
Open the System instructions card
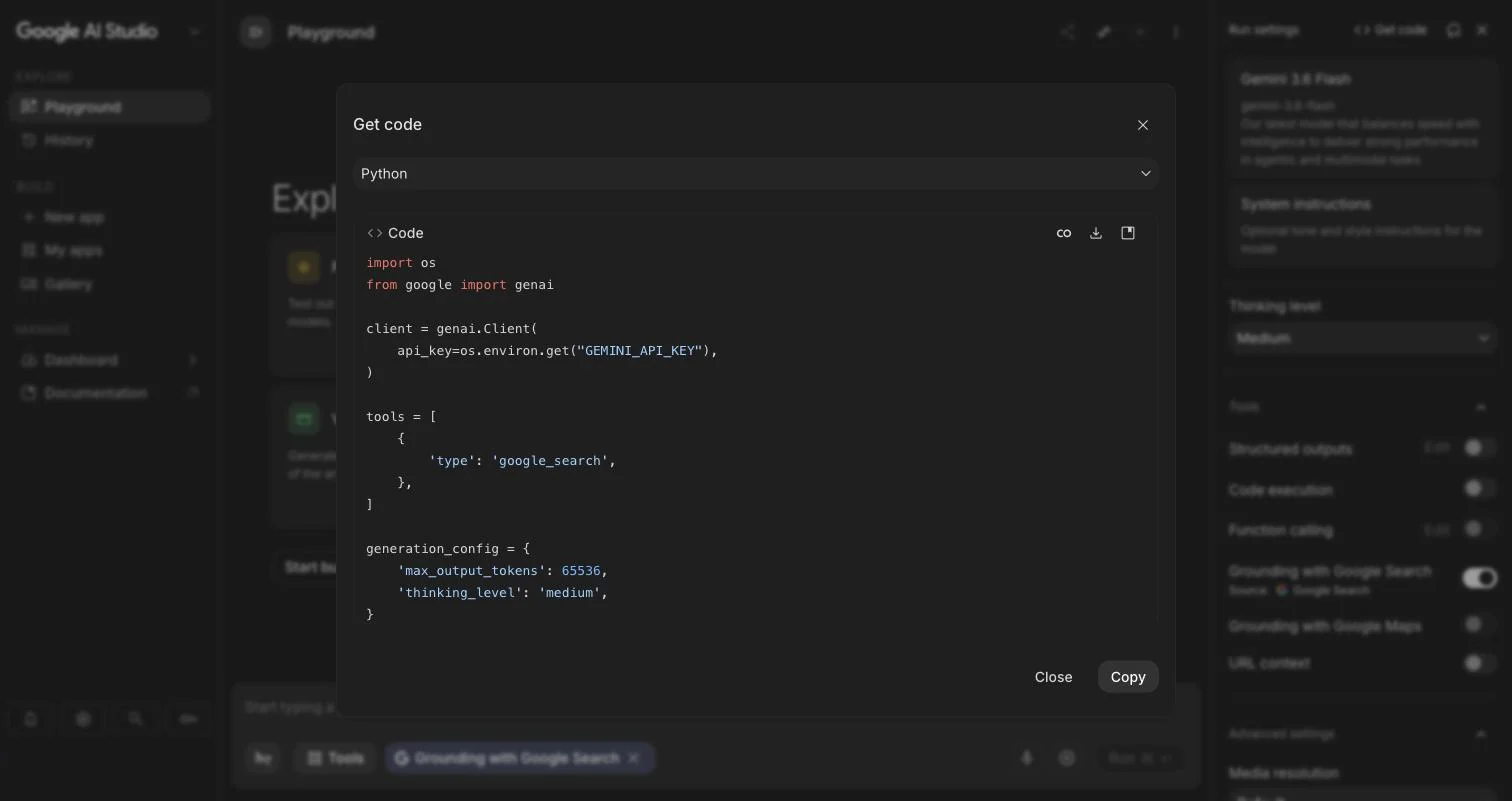[1362, 226]
